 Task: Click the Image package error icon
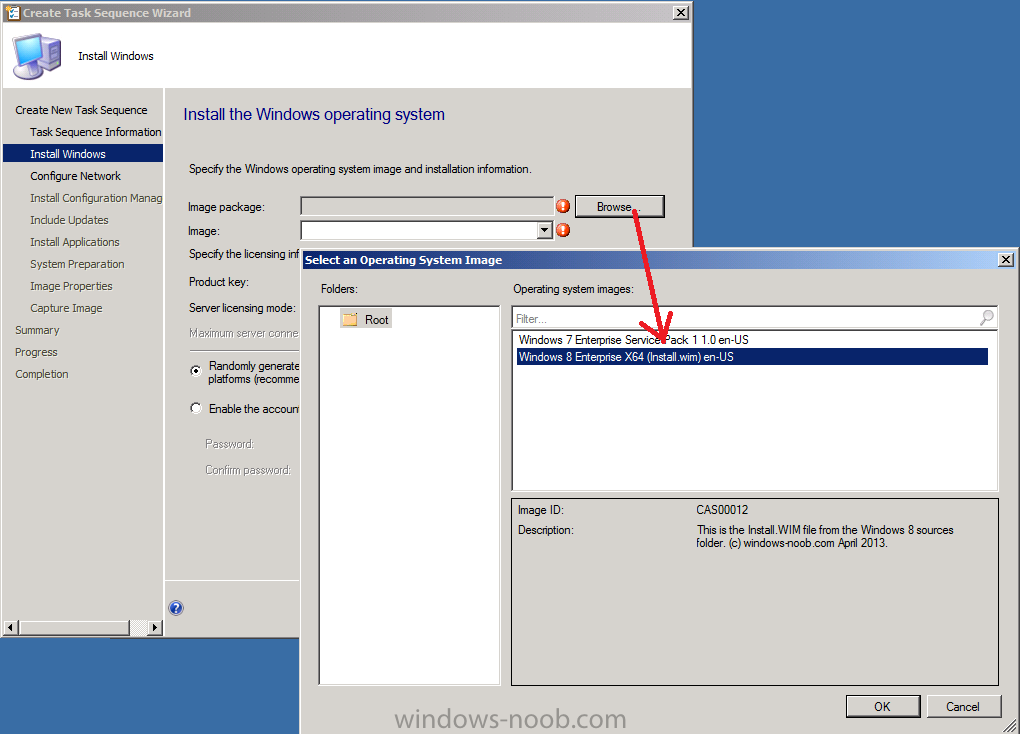coord(563,206)
